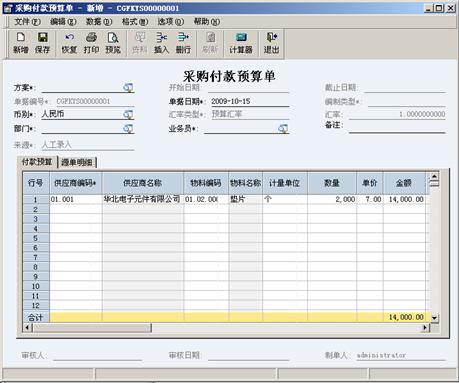Open 预览 (Preview) from toolbar
The image size is (459, 383).
tap(113, 43)
